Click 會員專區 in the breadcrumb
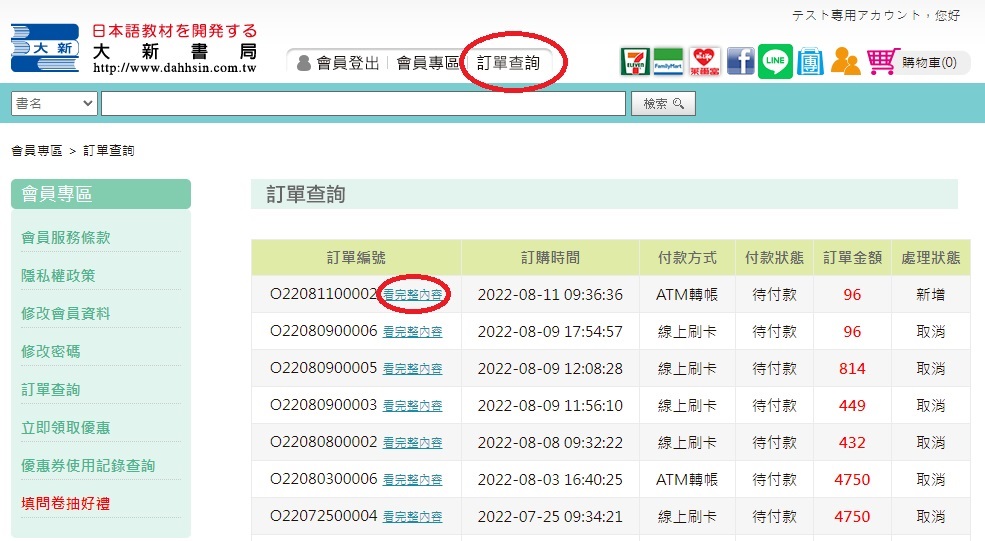This screenshot has width=985, height=541. (x=36, y=151)
